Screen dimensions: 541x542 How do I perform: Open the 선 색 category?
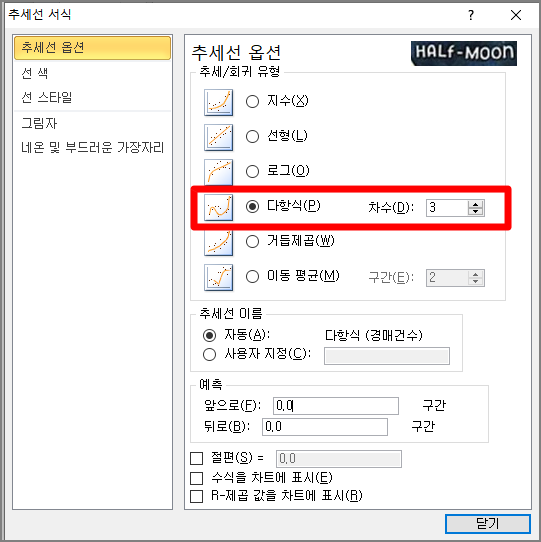[x=93, y=73]
